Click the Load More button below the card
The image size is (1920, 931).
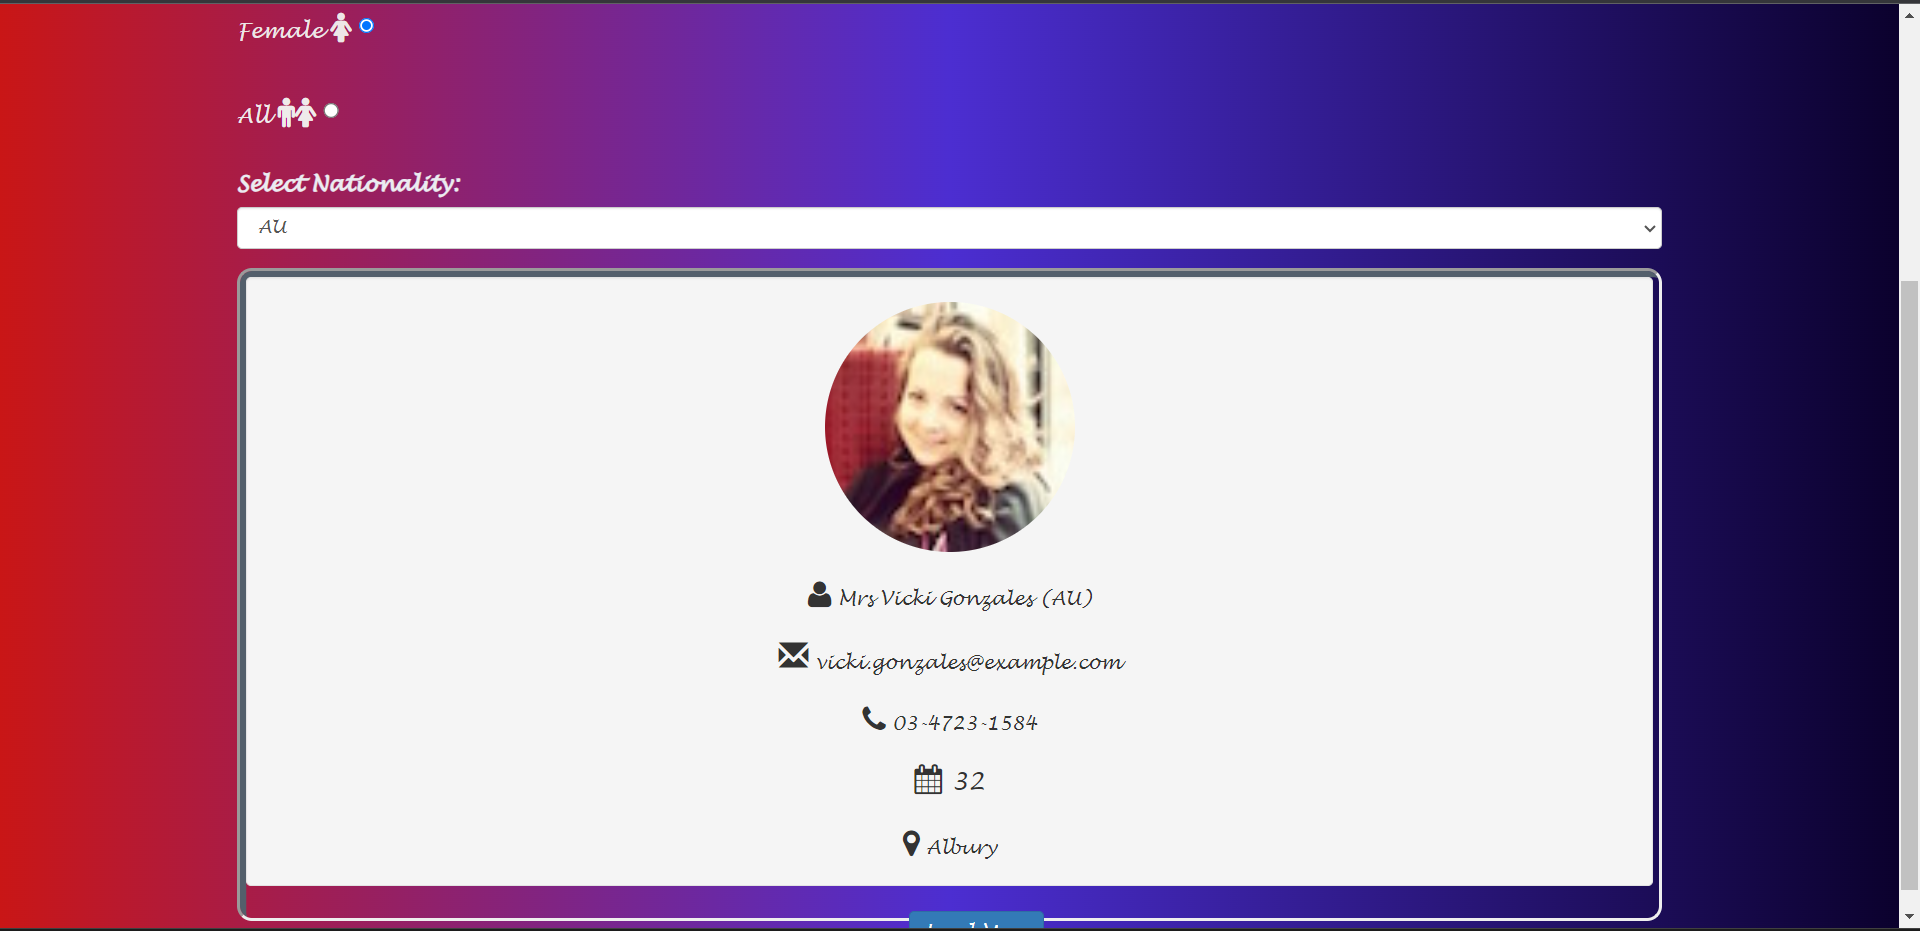(x=976, y=921)
